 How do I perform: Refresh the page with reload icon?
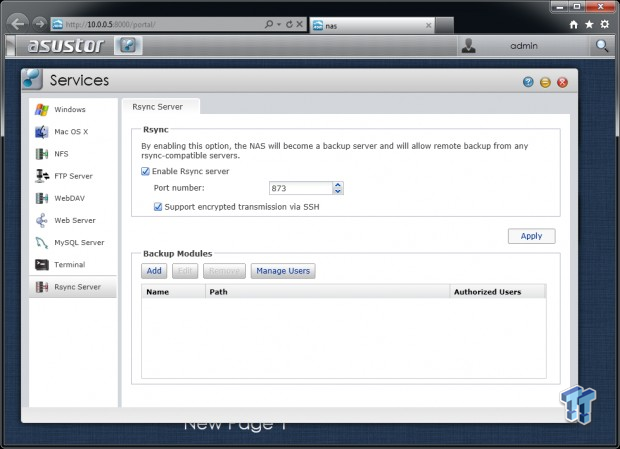click(x=289, y=25)
